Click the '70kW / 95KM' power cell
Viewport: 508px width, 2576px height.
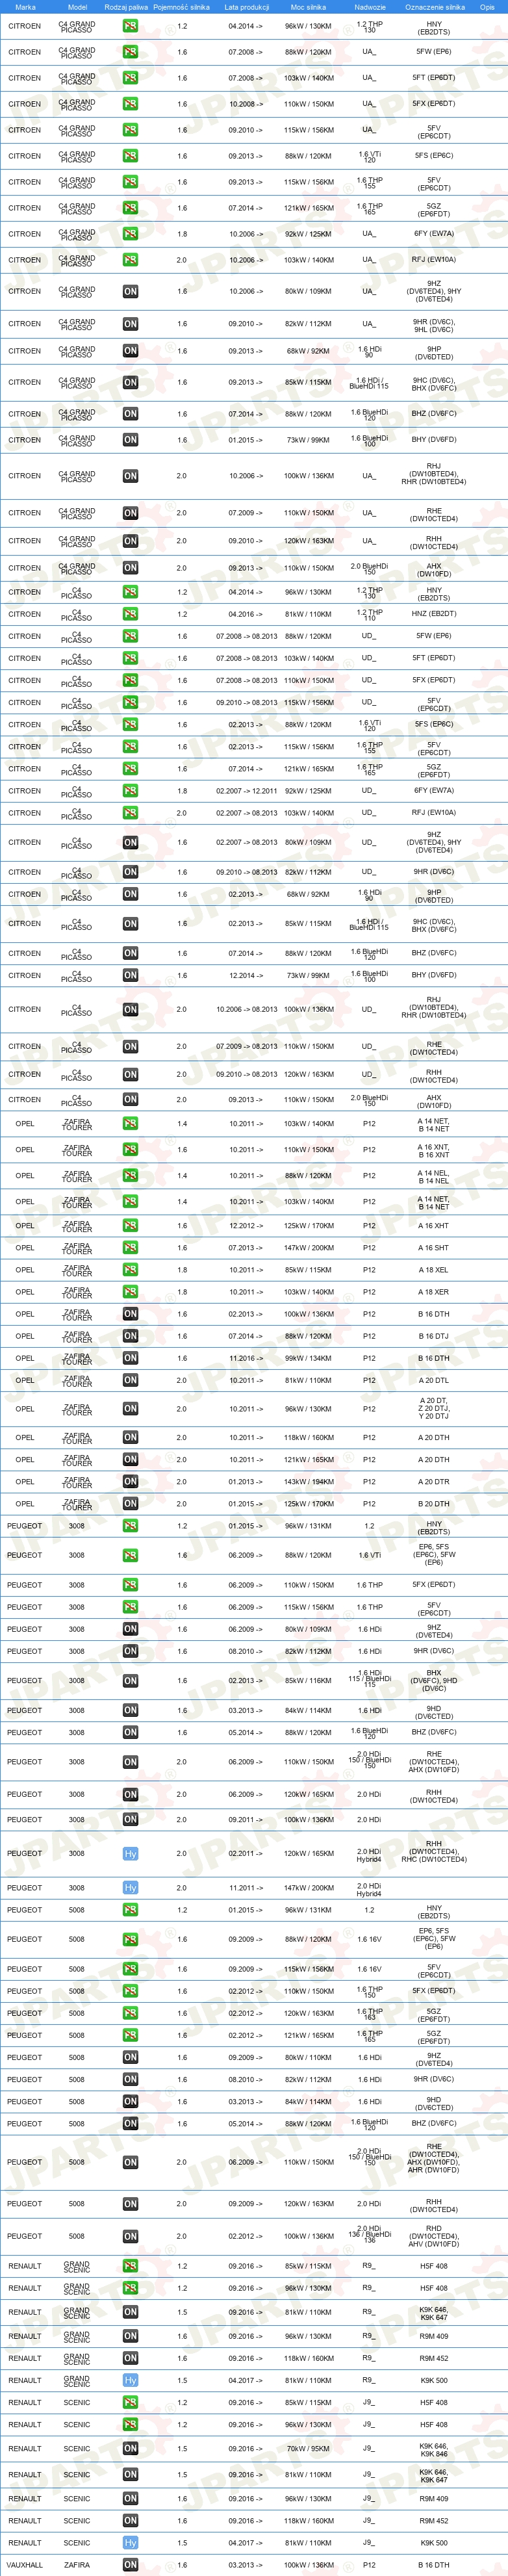(x=308, y=2449)
